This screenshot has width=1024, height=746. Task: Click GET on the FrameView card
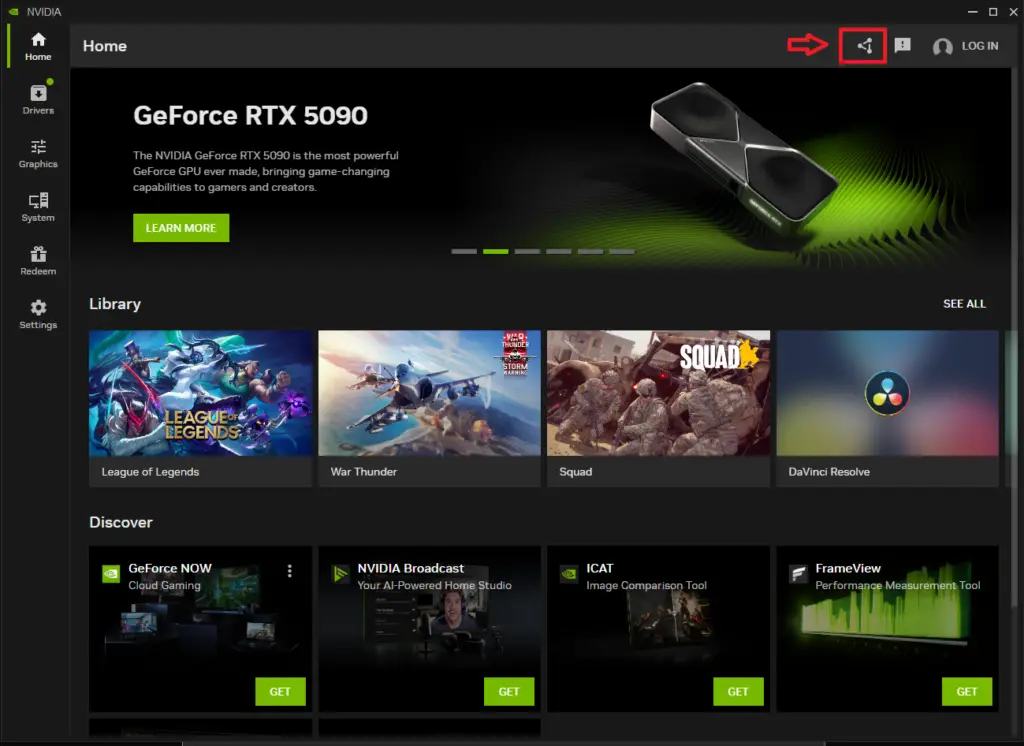[967, 691]
